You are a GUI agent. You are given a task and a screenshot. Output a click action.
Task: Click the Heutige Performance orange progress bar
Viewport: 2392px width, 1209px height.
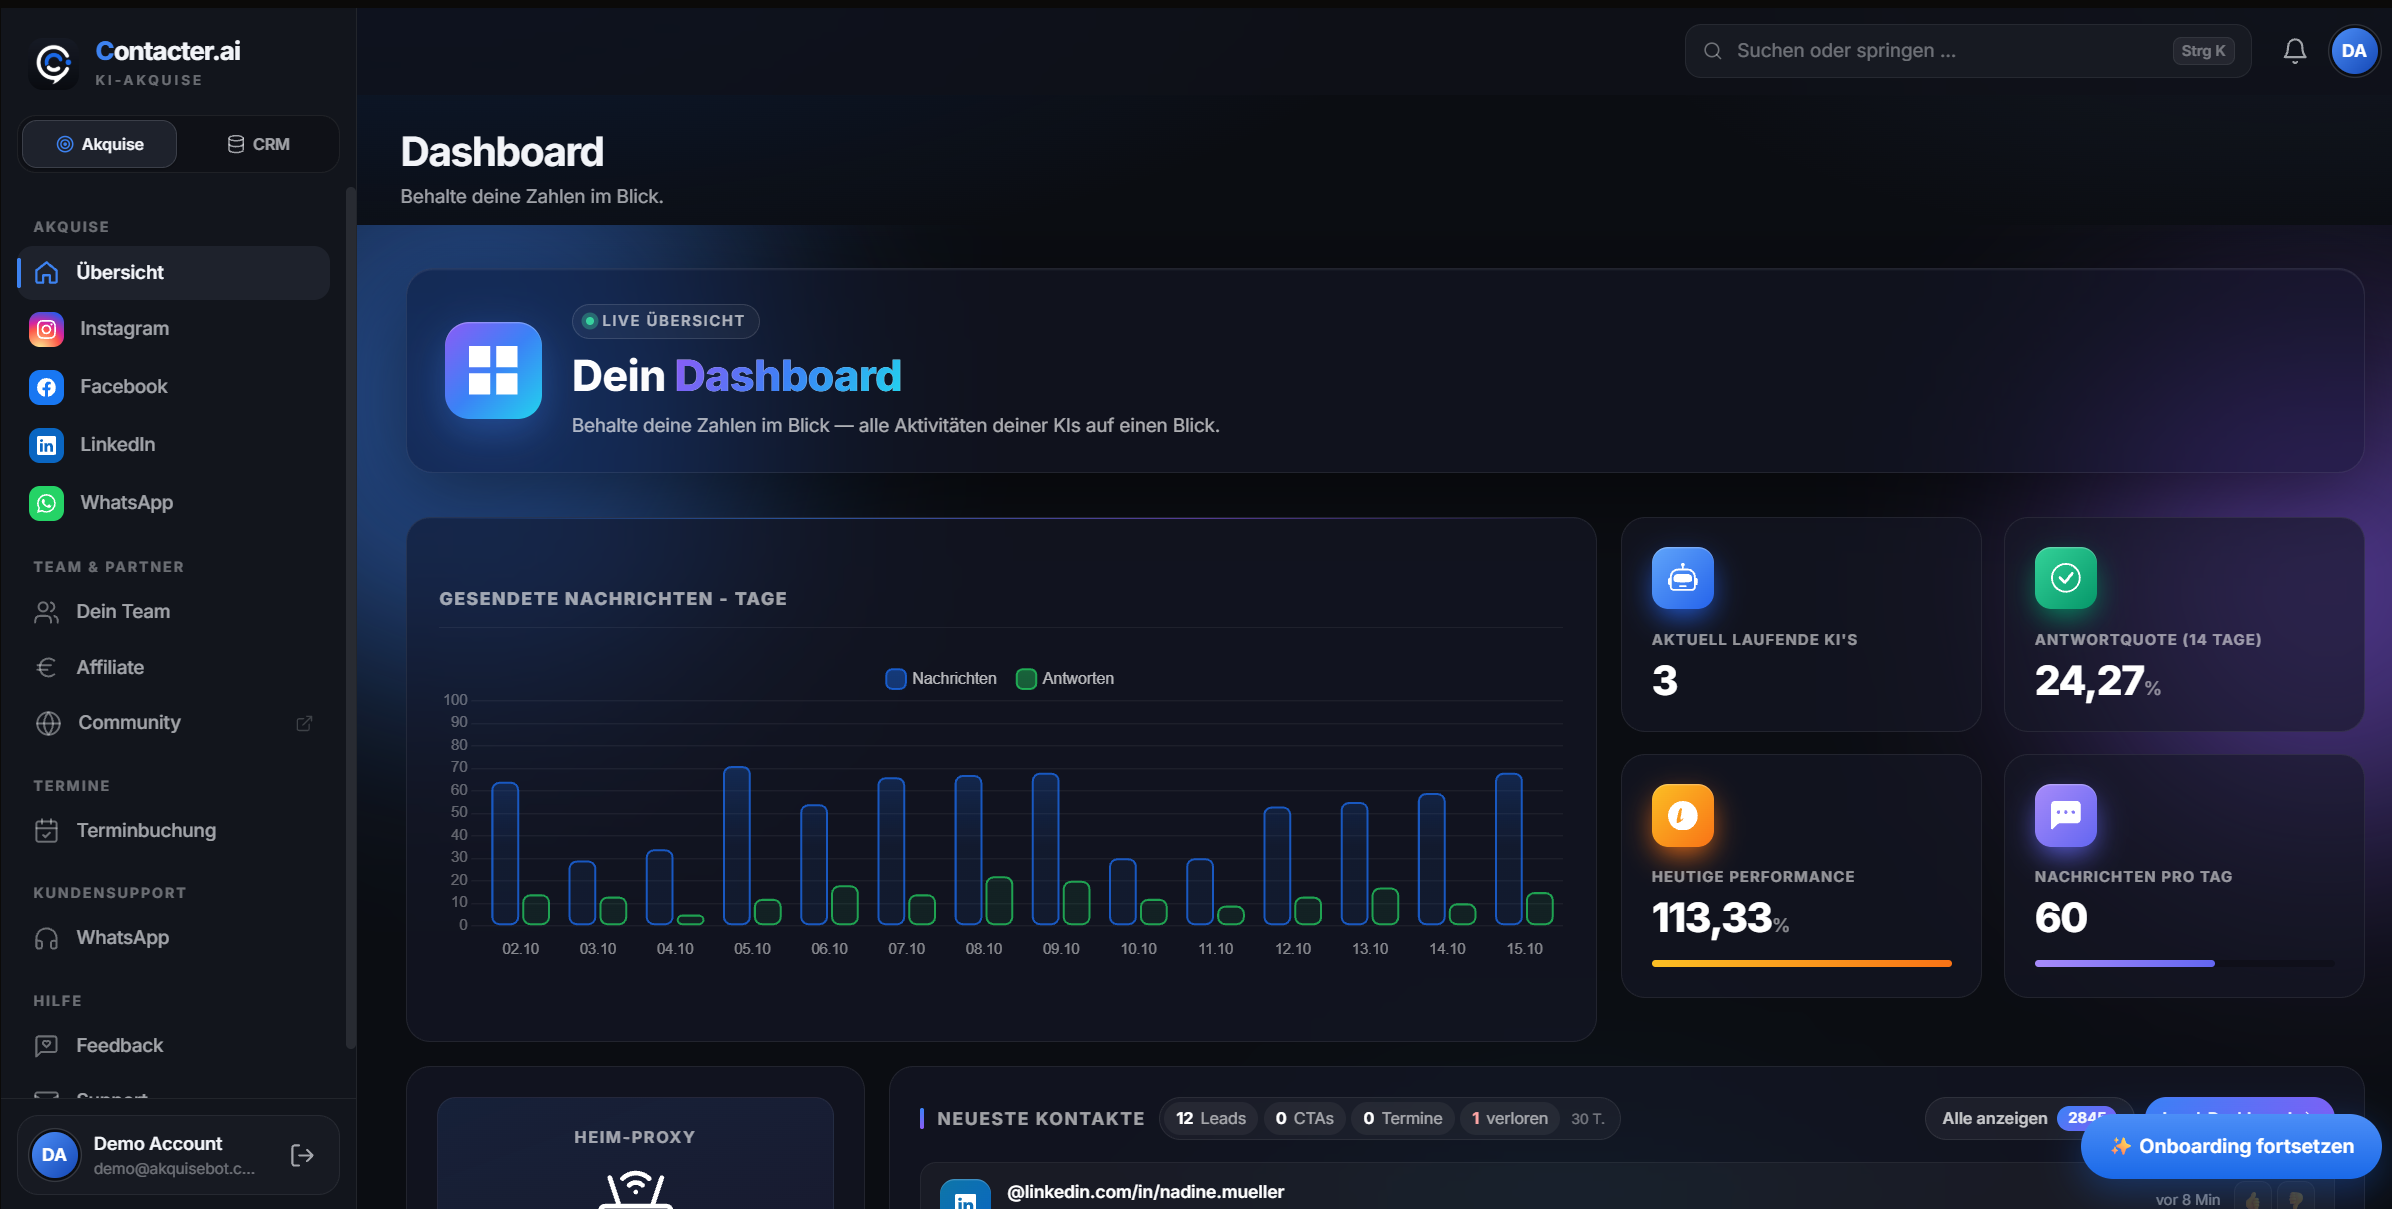(x=1801, y=963)
